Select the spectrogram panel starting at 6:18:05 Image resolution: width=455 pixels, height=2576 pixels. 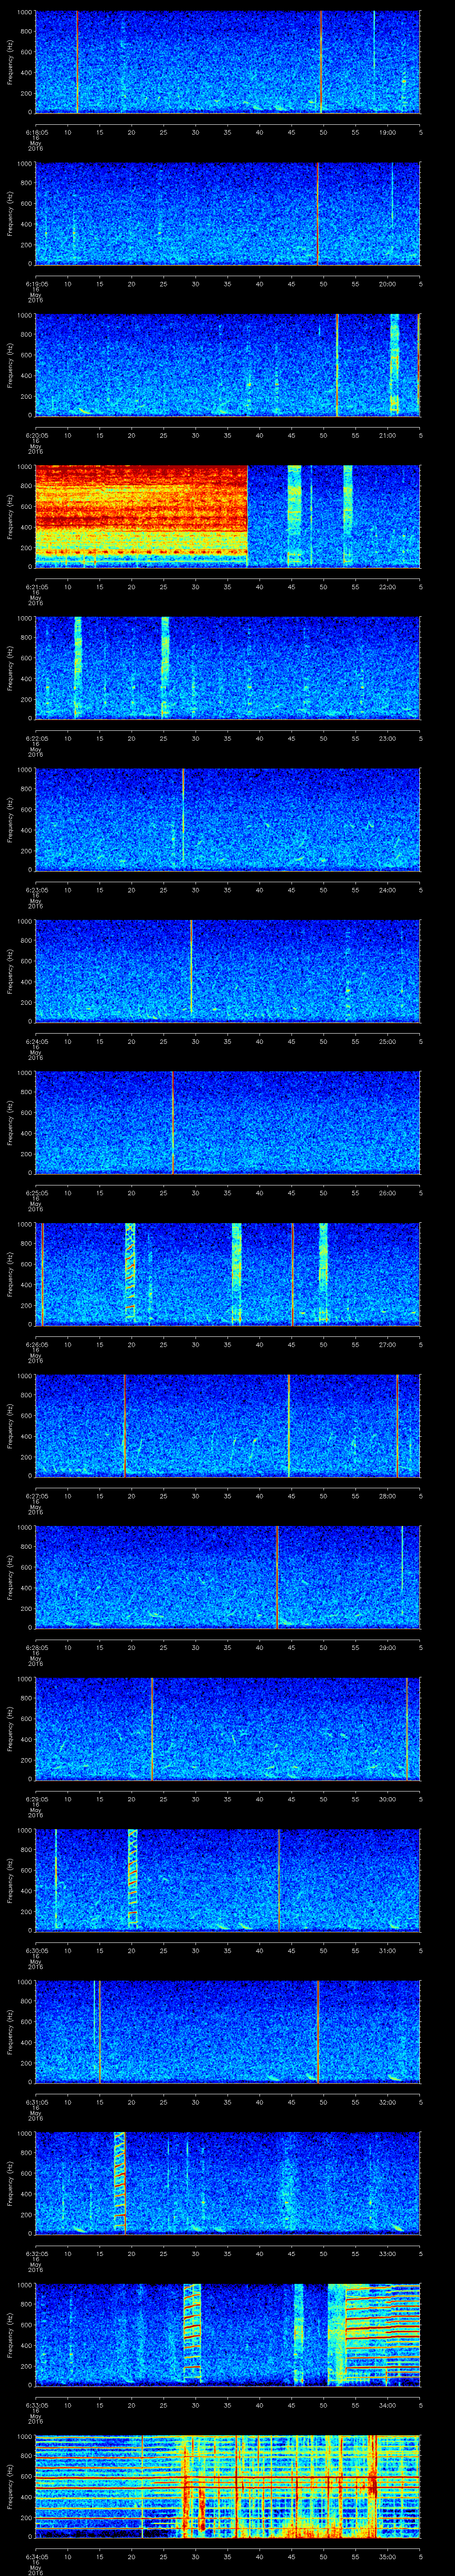coord(228,62)
